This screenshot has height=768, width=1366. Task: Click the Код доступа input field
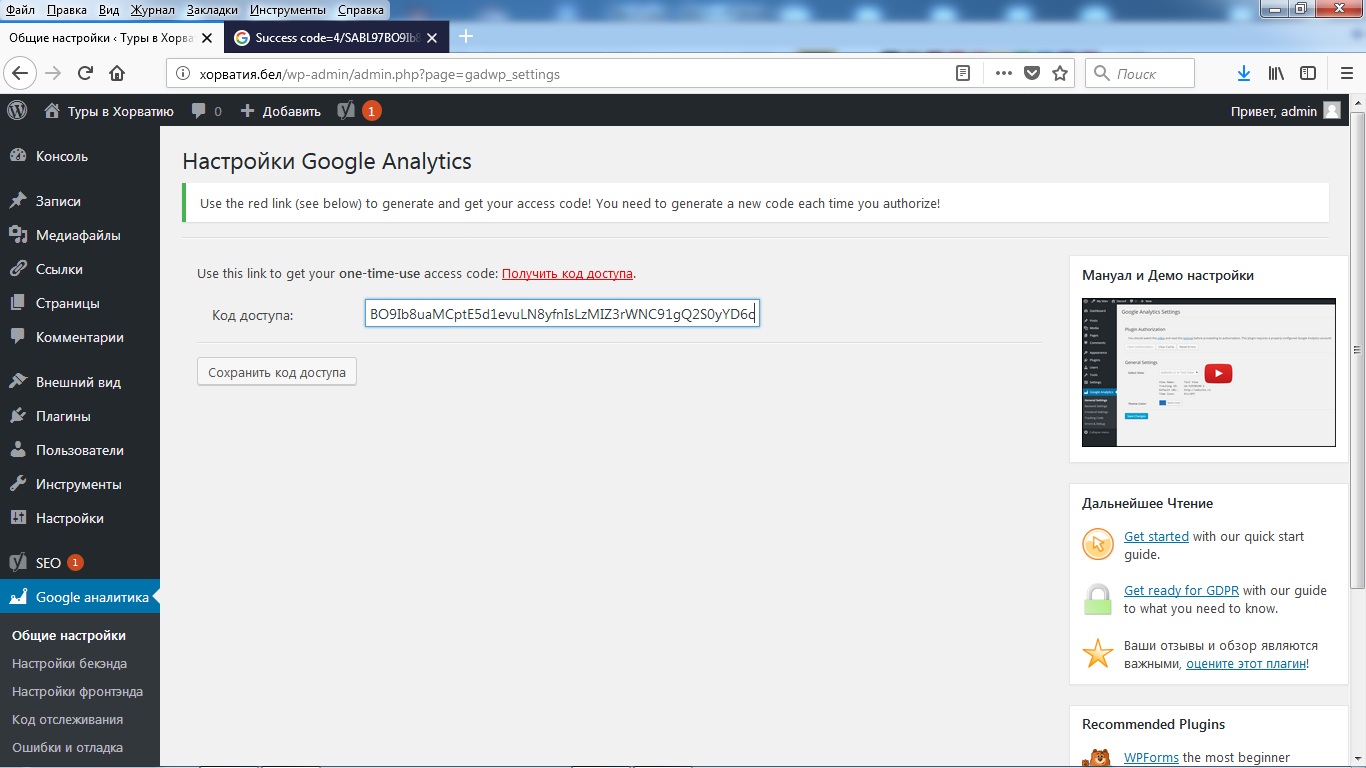[x=562, y=315]
